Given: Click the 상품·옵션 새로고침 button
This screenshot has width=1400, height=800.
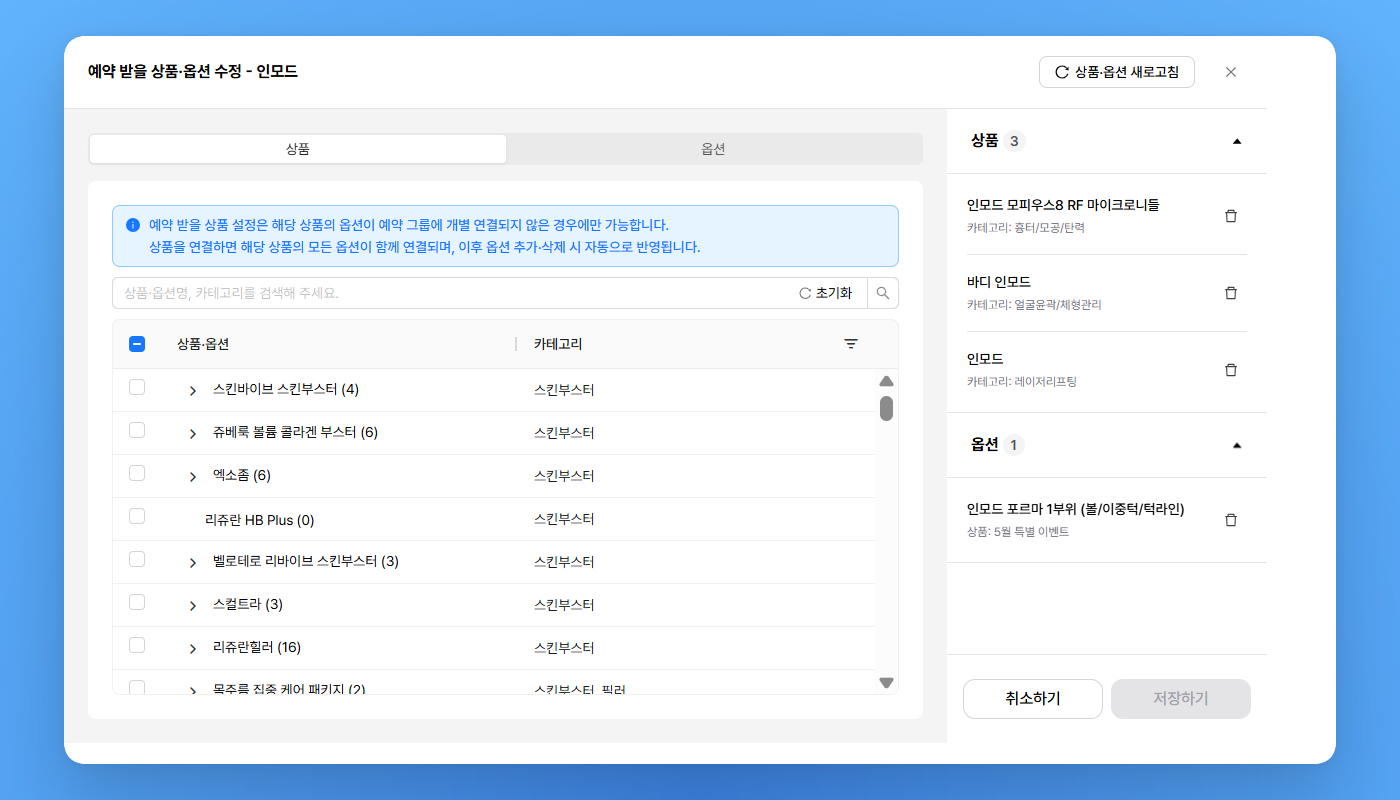Looking at the screenshot, I should 1117,72.
